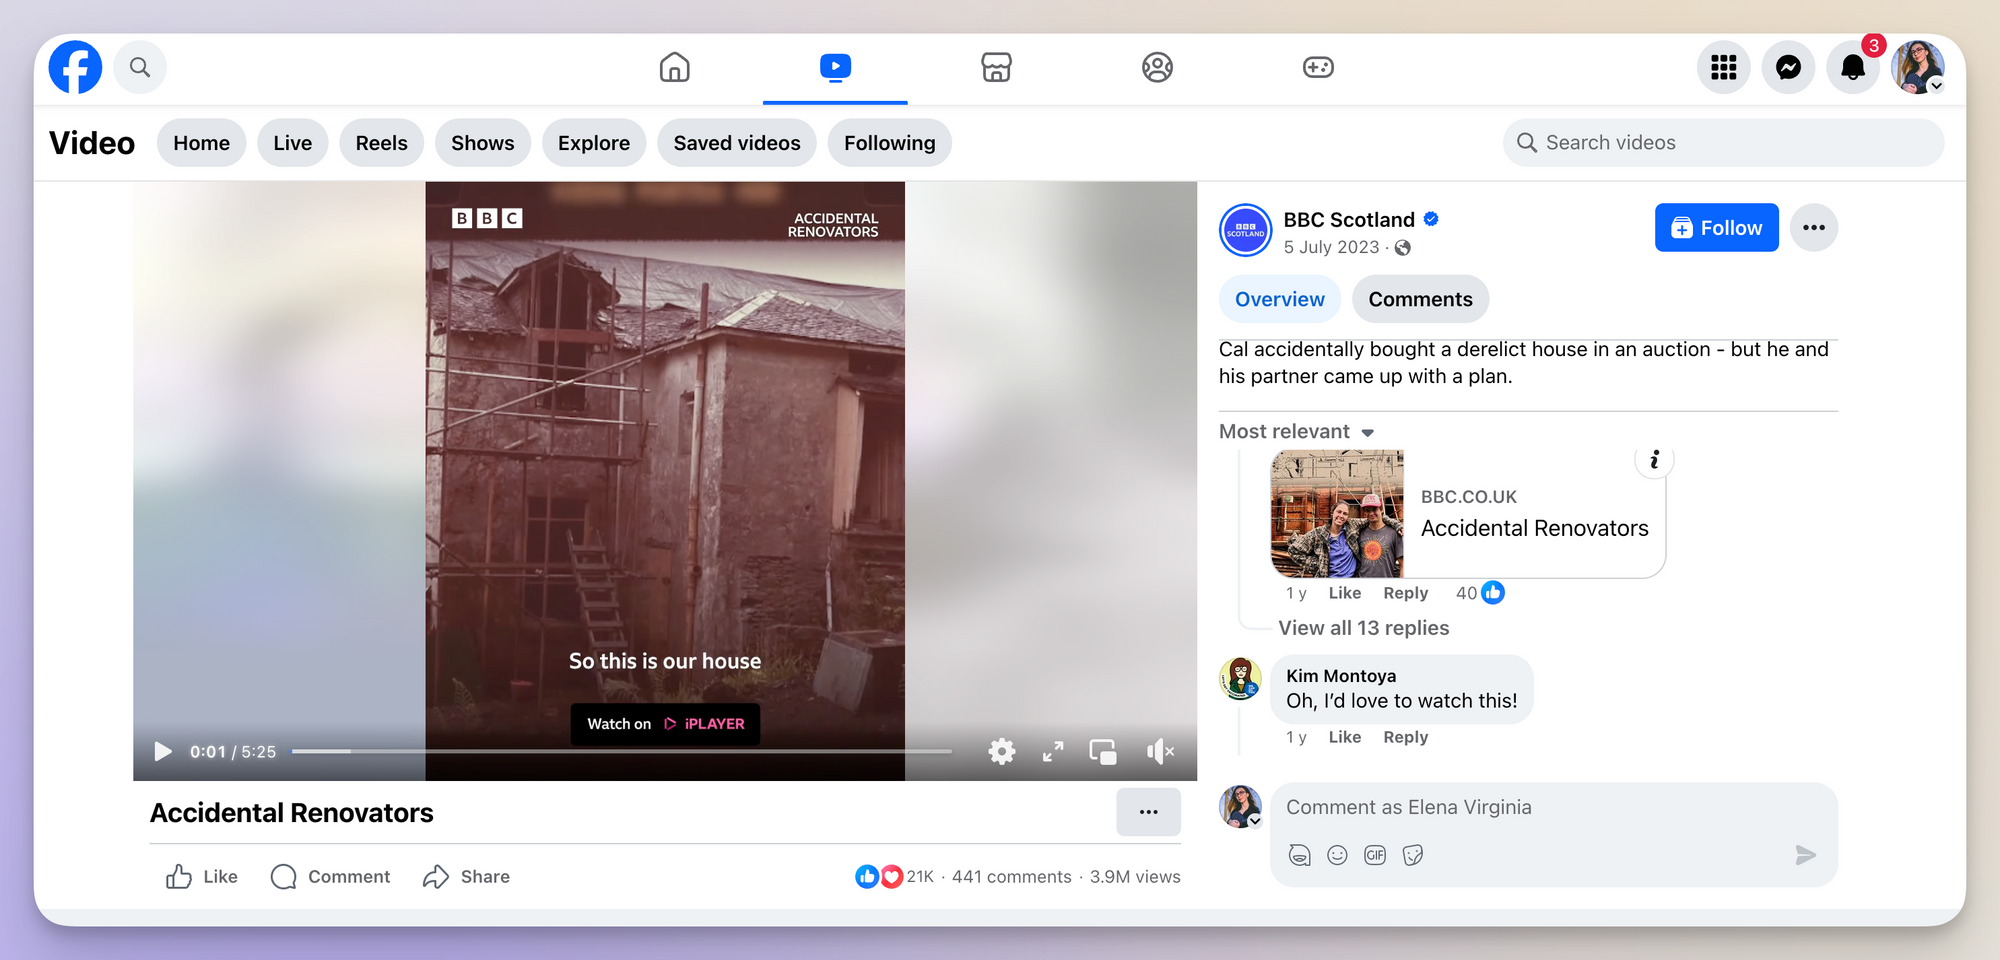
Task: Expand View all 13 replies
Action: coord(1363,628)
